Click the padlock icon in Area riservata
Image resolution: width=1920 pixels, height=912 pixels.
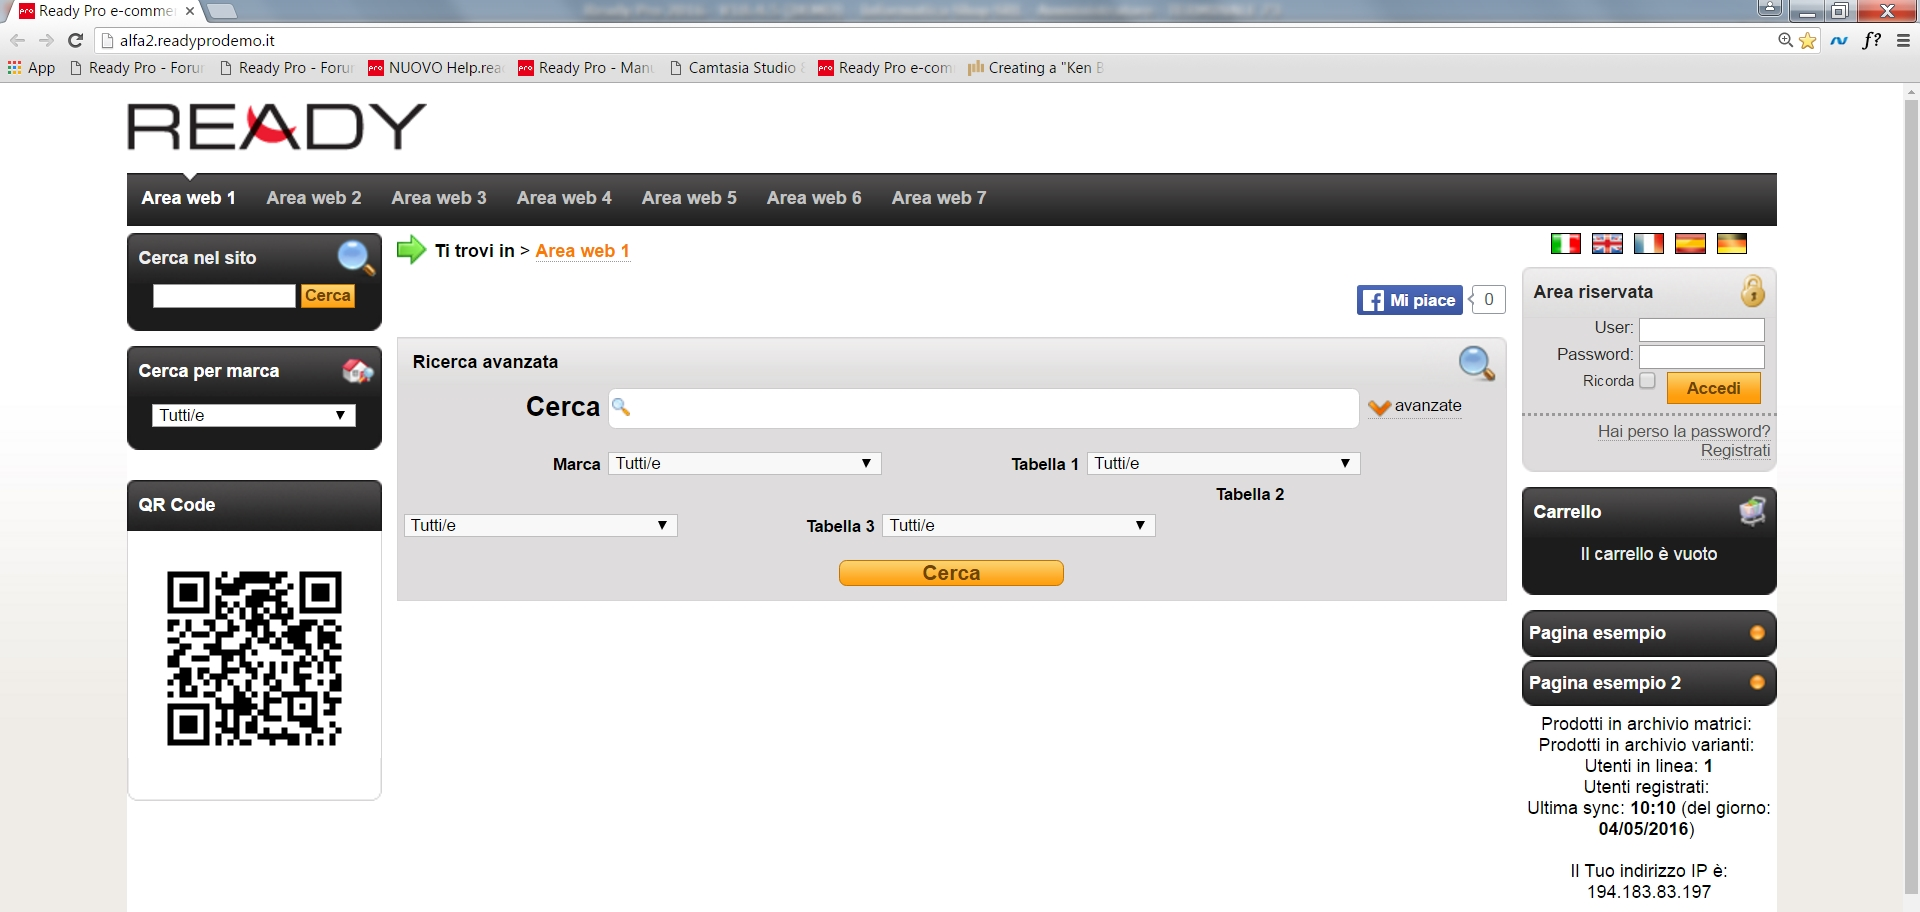[x=1754, y=291]
